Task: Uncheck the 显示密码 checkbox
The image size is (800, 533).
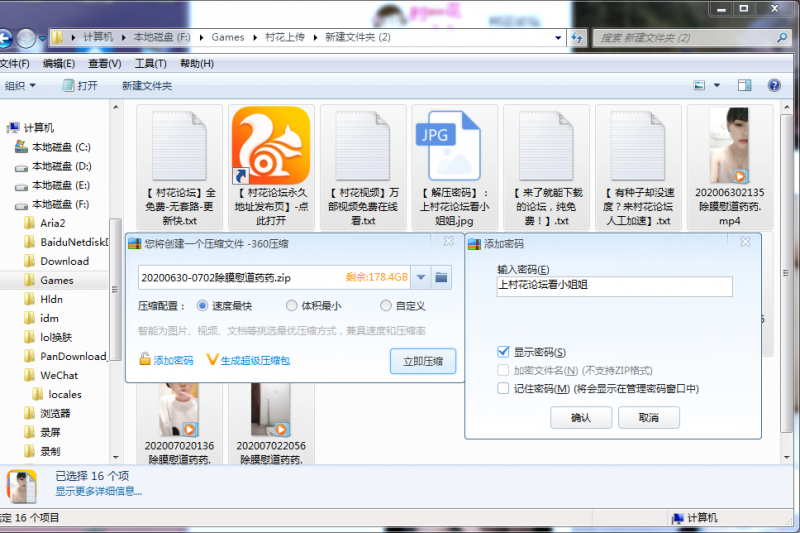Action: pyautogui.click(x=503, y=352)
